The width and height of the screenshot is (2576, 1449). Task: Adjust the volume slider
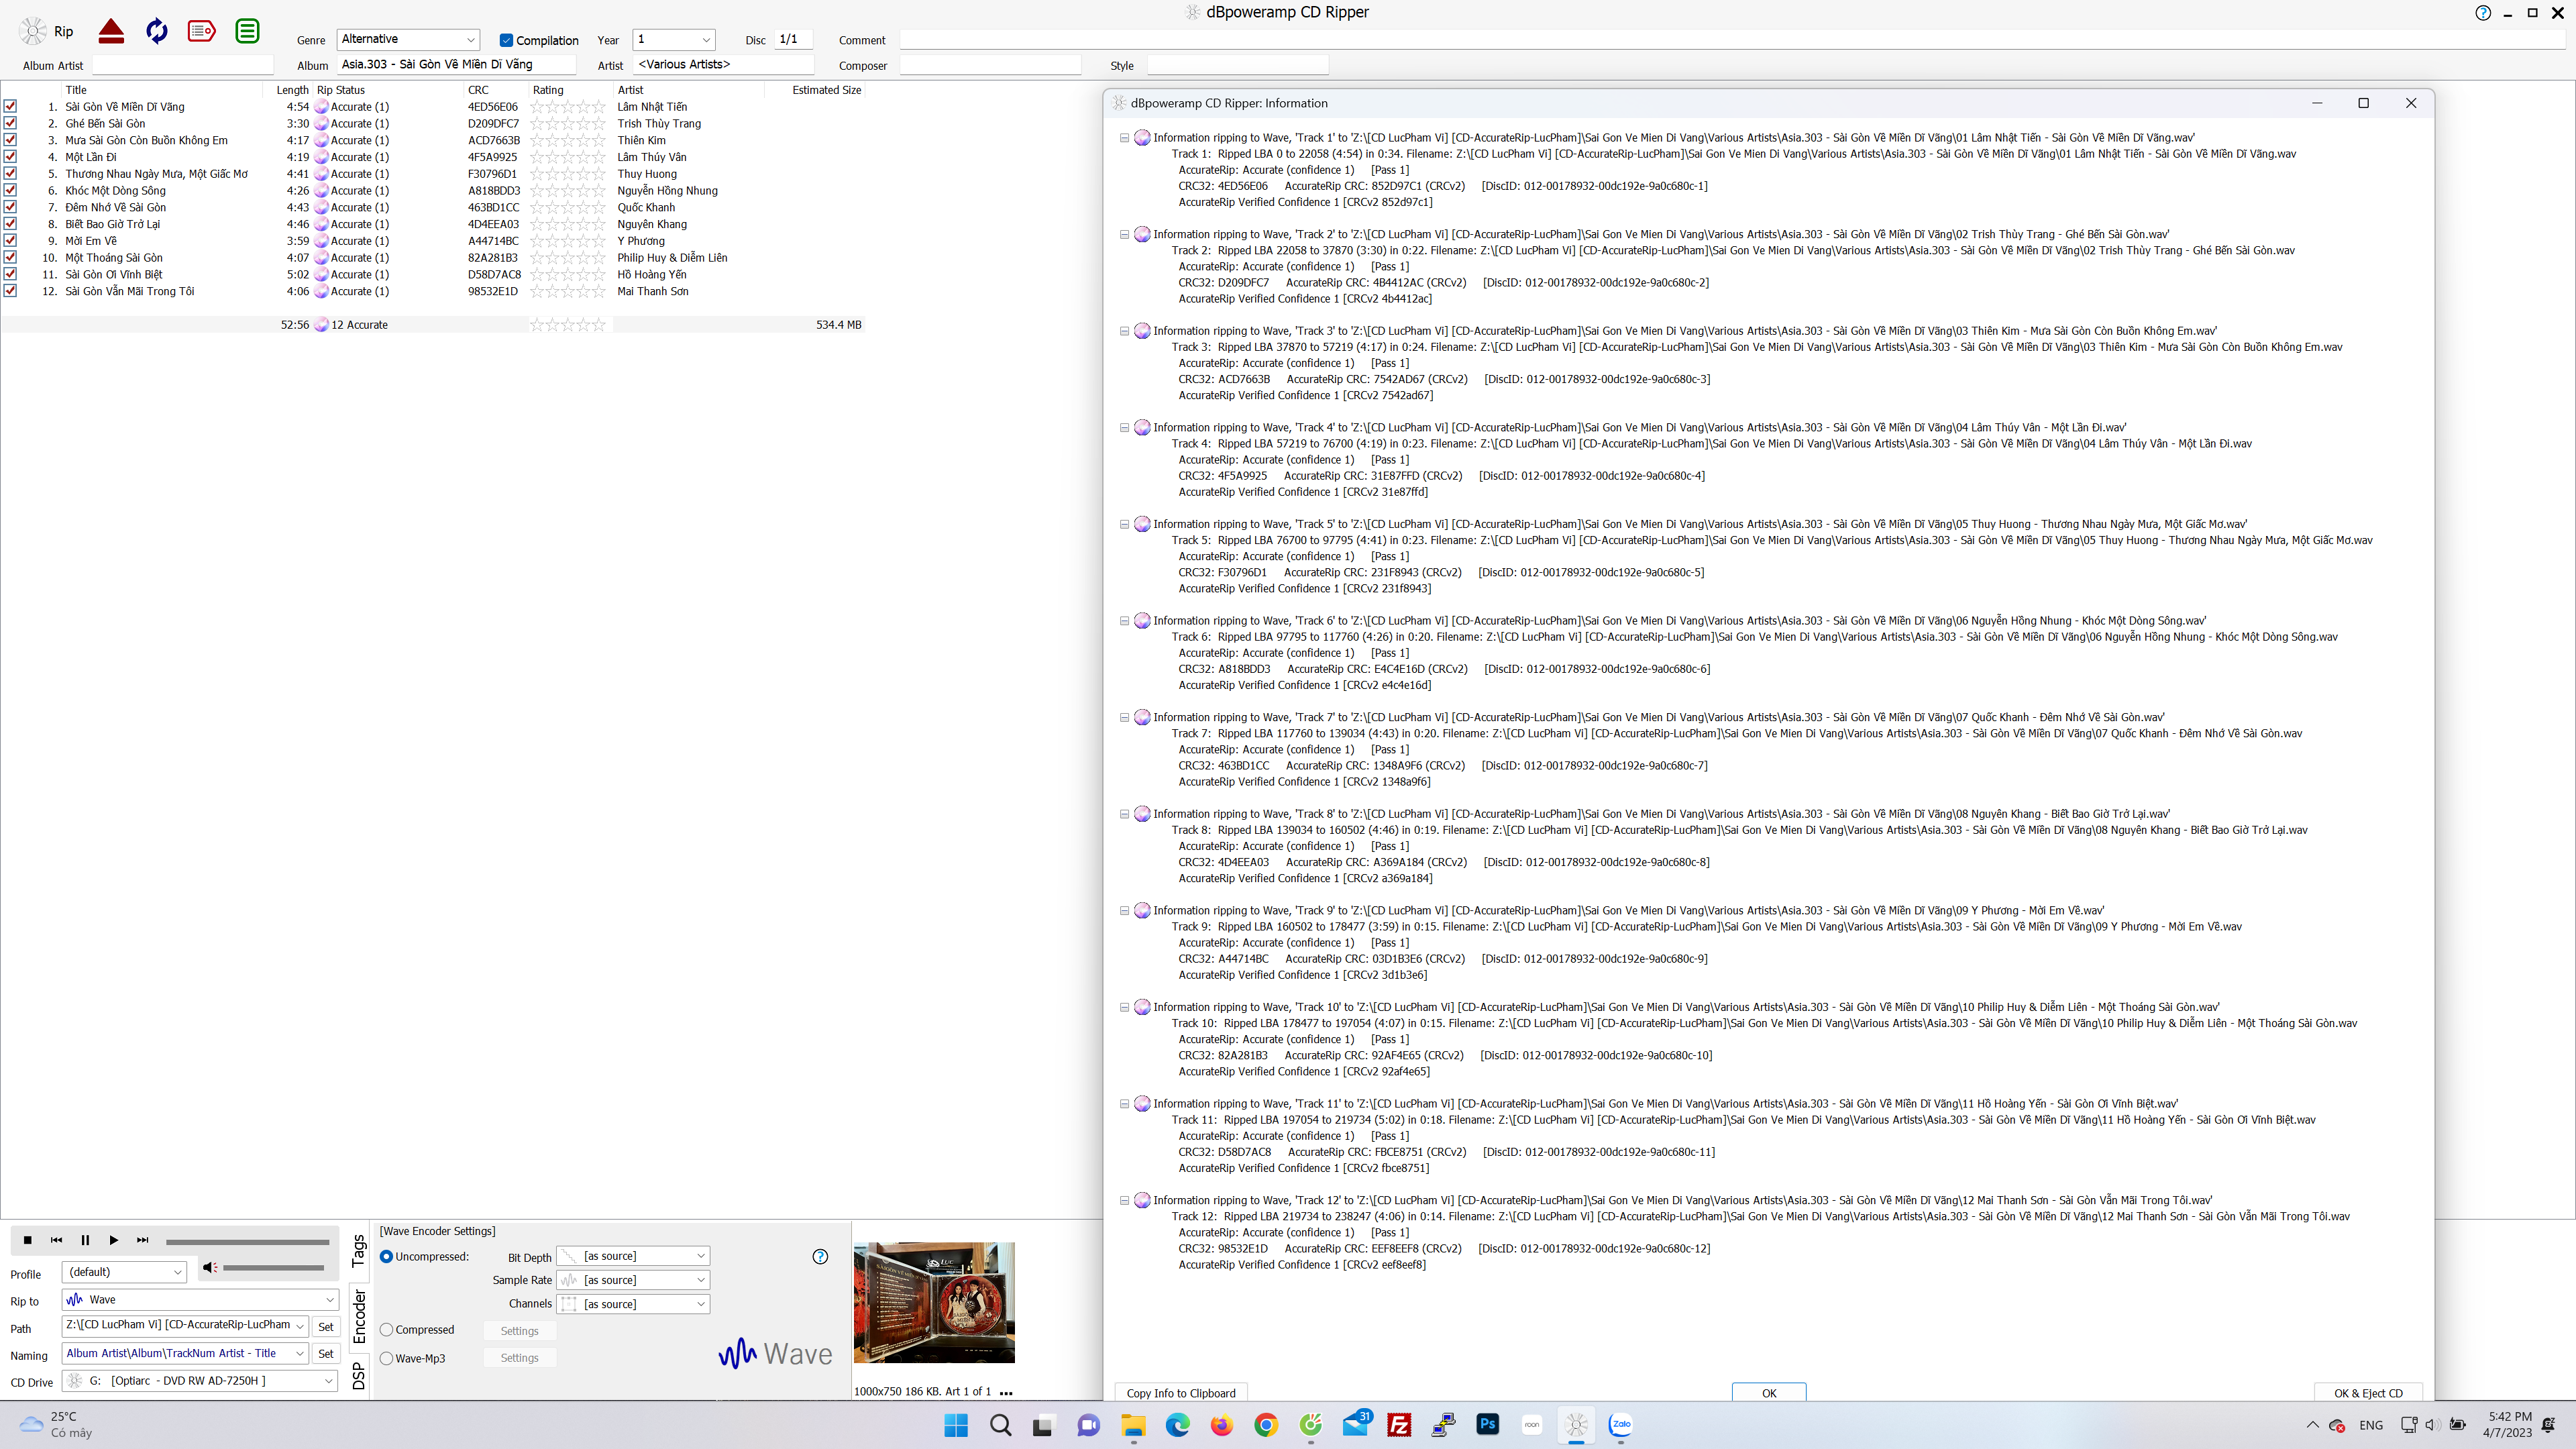pyautogui.click(x=273, y=1267)
